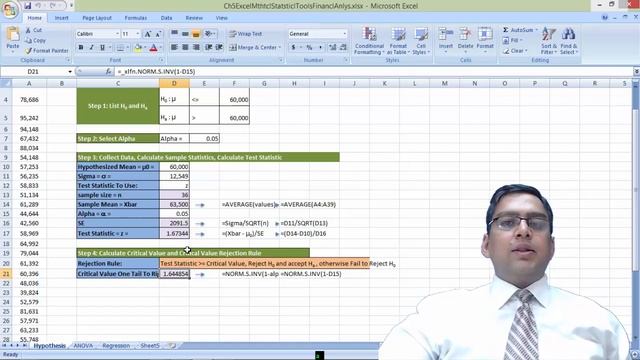Open the Font size dropdown

138,34
